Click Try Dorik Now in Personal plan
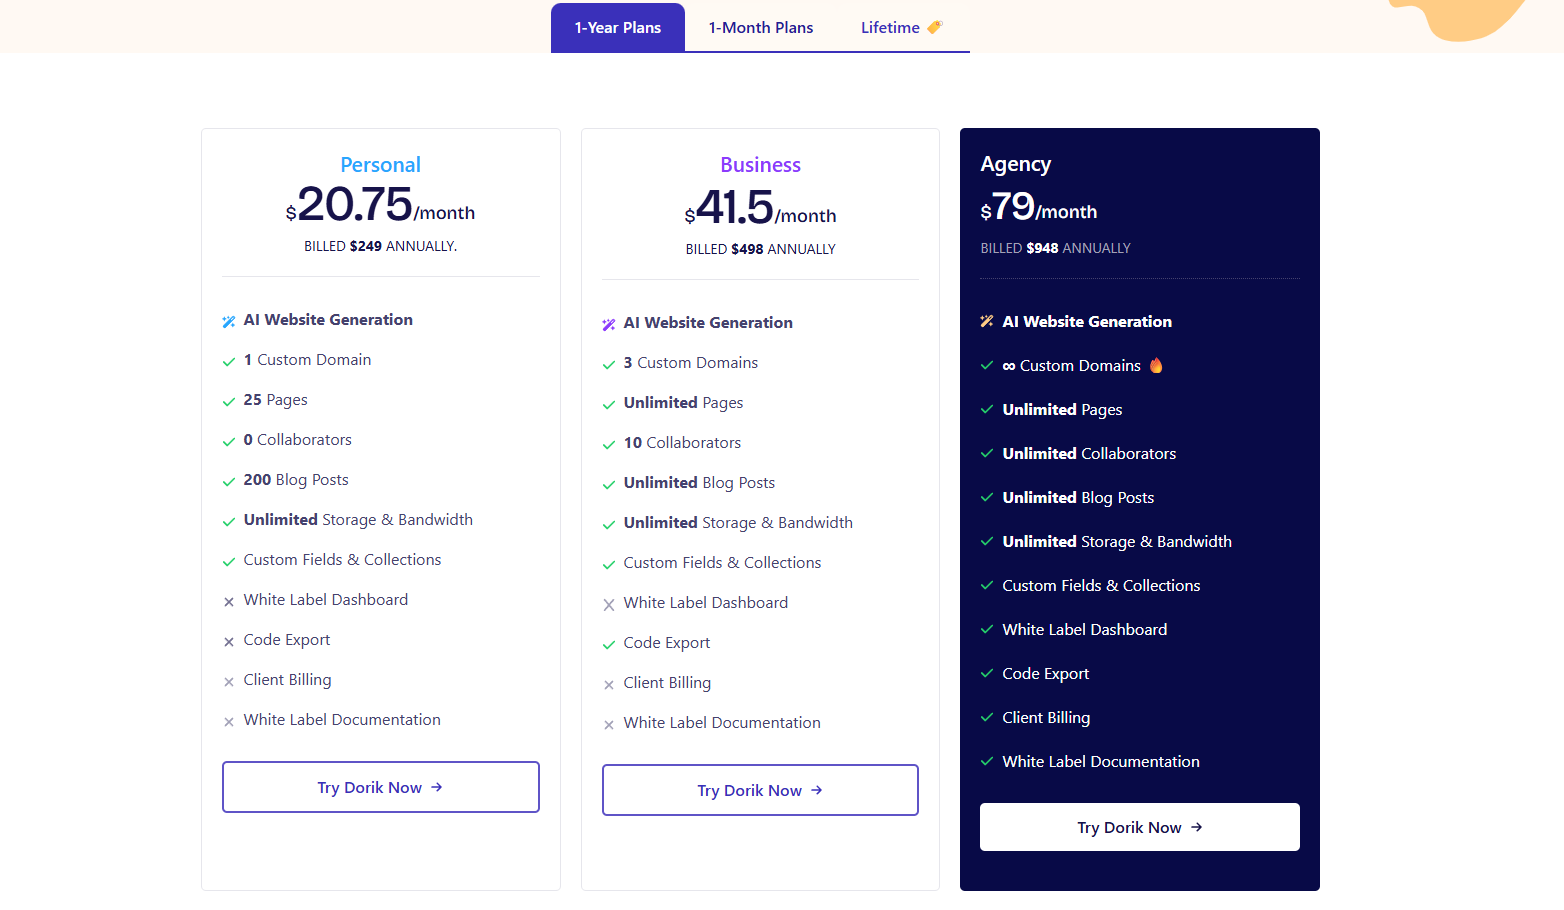This screenshot has width=1564, height=910. pos(381,787)
